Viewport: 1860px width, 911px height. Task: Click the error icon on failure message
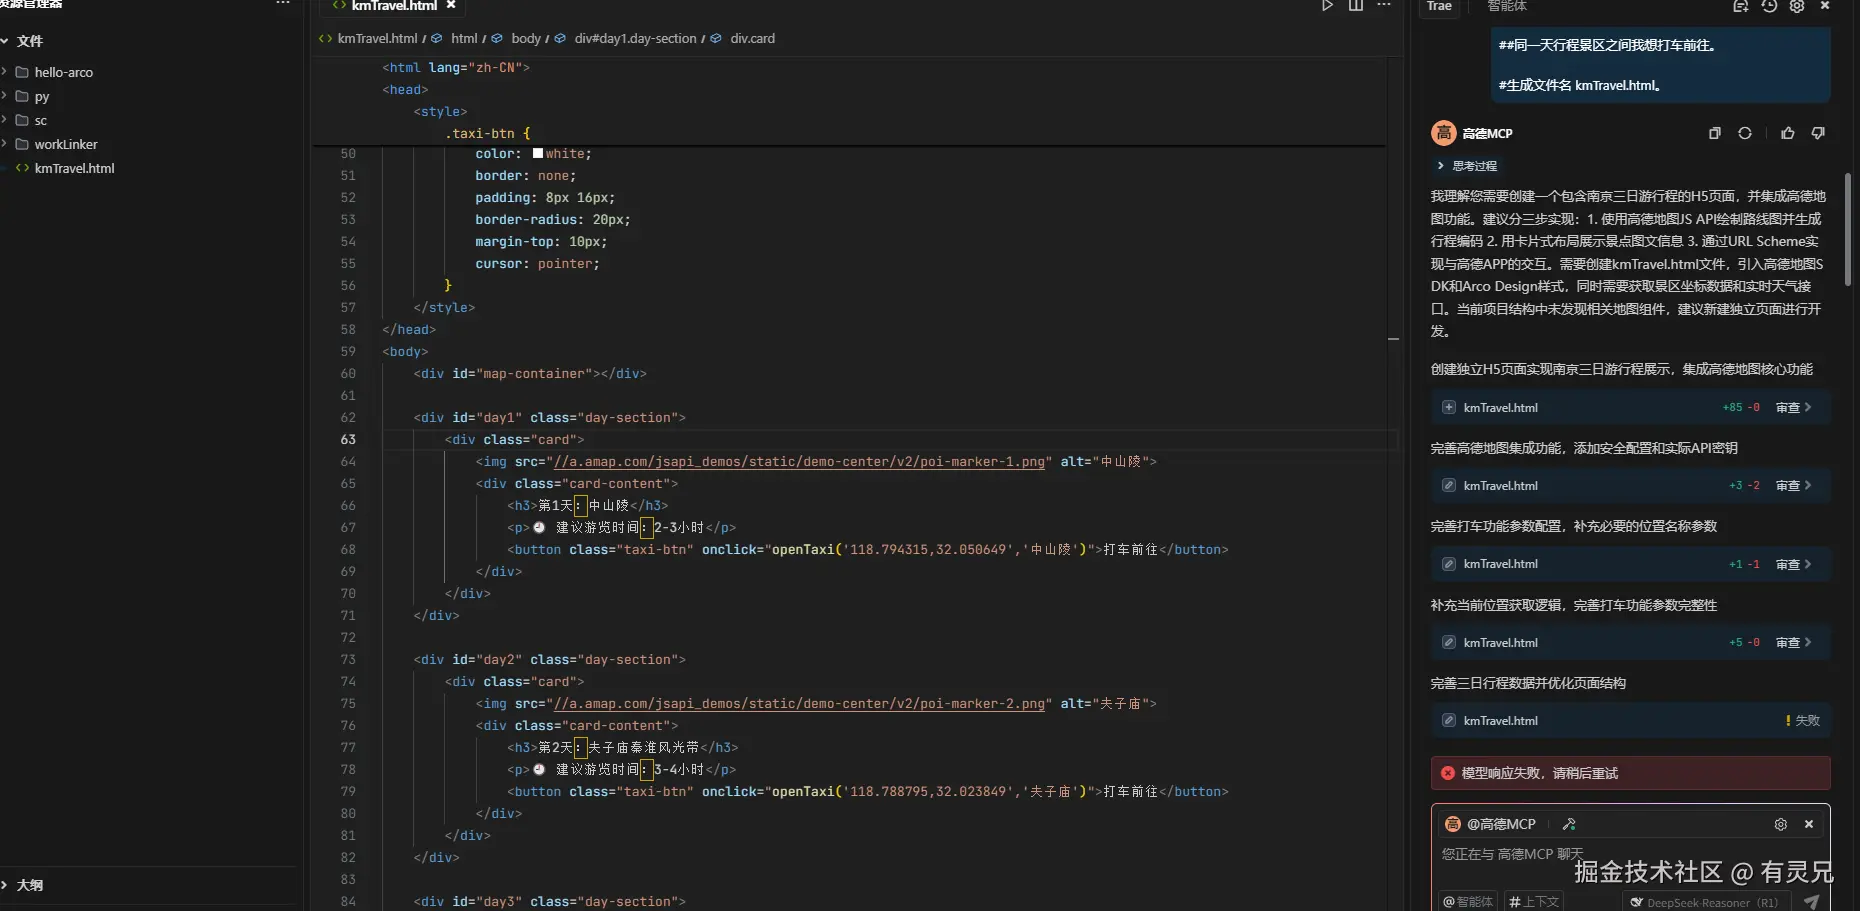[1447, 773]
